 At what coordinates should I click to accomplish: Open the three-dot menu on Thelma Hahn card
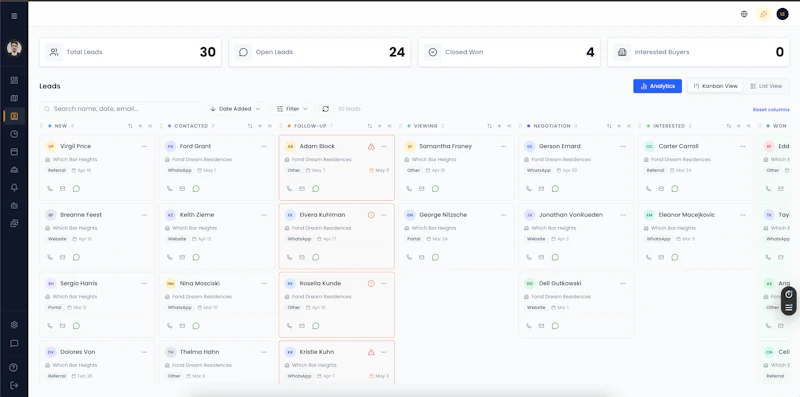(264, 352)
